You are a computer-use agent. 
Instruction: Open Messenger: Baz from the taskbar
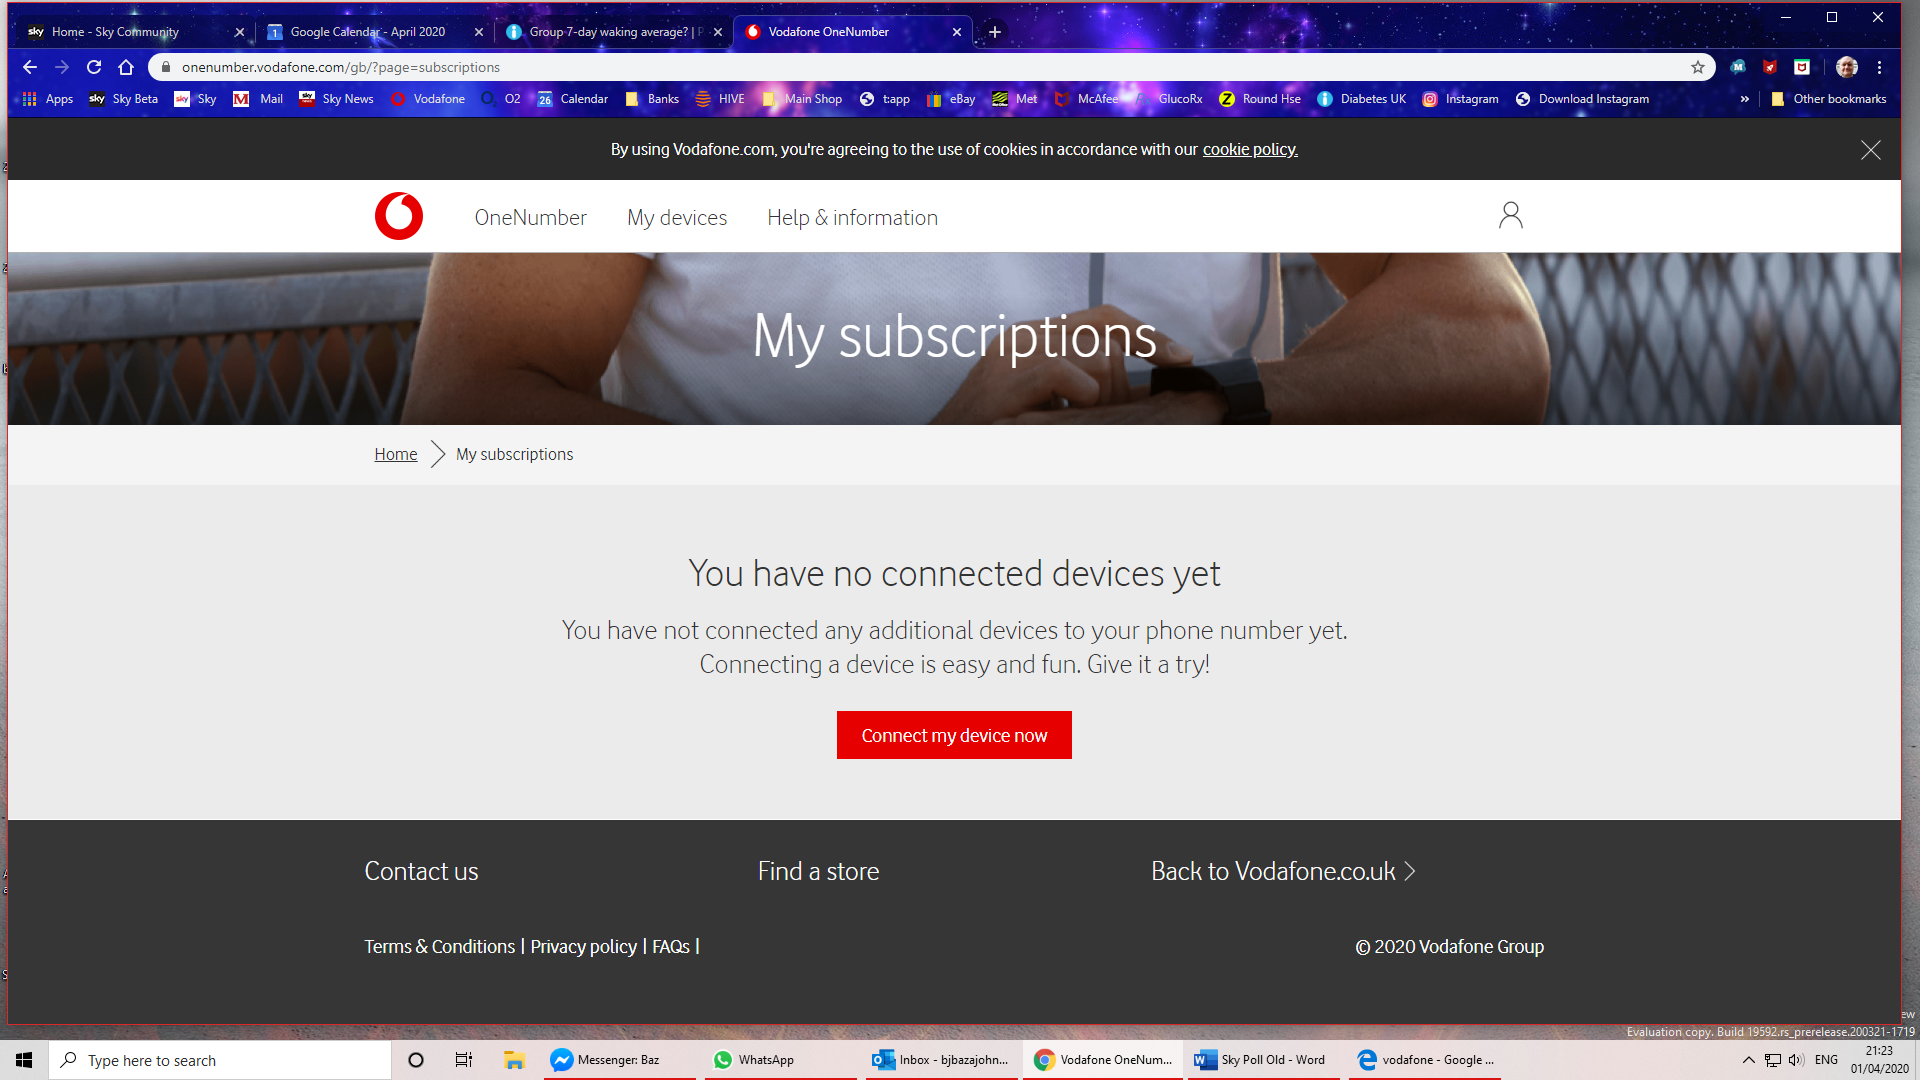tap(619, 1060)
